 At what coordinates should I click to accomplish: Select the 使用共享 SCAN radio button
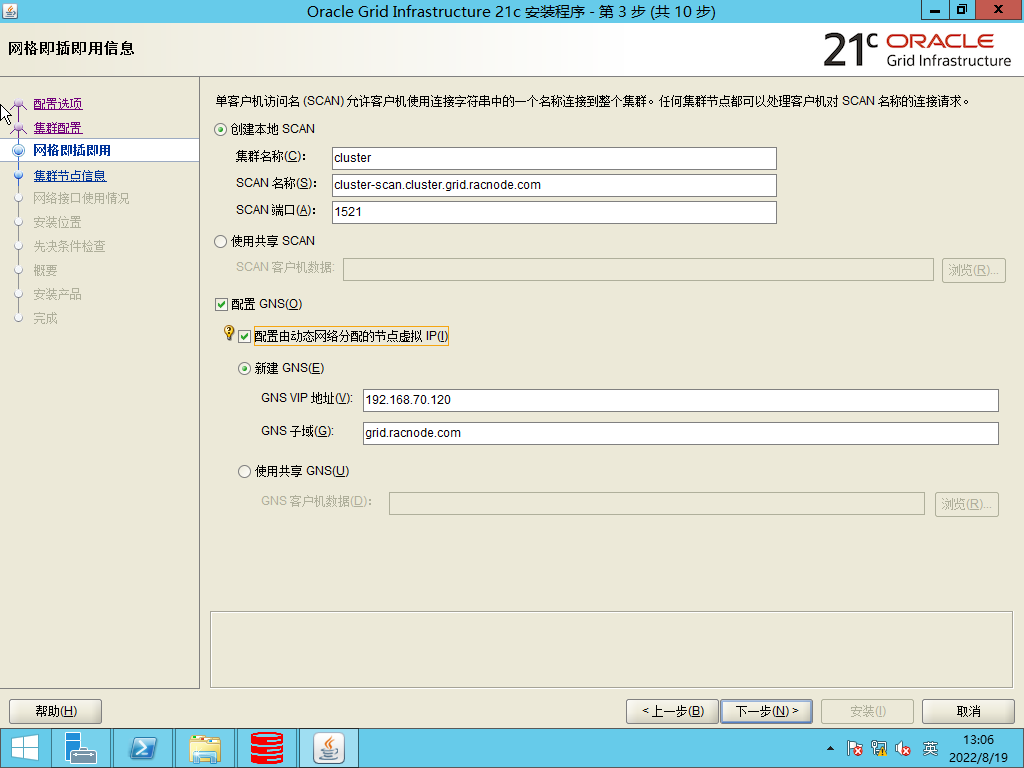tap(221, 242)
